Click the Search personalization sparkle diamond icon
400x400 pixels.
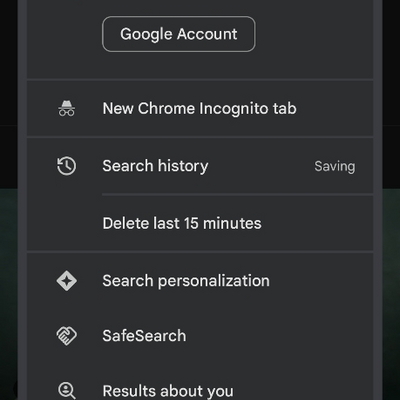[67, 281]
